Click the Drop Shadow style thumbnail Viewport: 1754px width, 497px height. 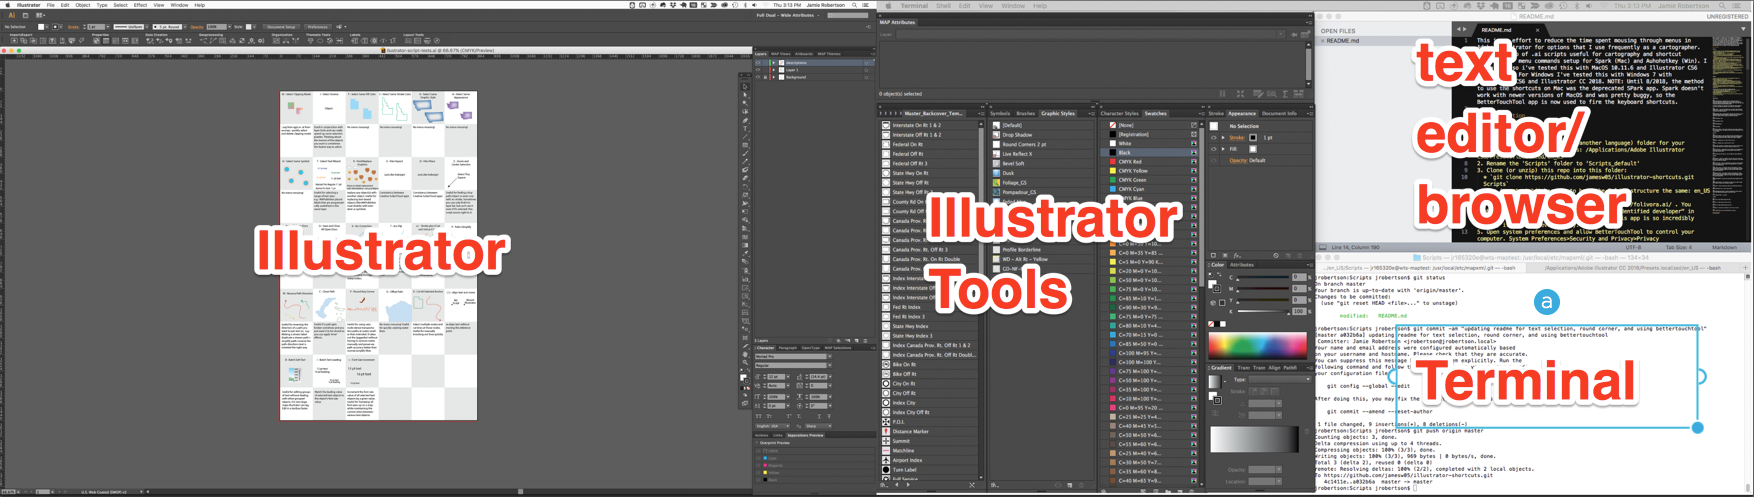pyautogui.click(x=996, y=135)
